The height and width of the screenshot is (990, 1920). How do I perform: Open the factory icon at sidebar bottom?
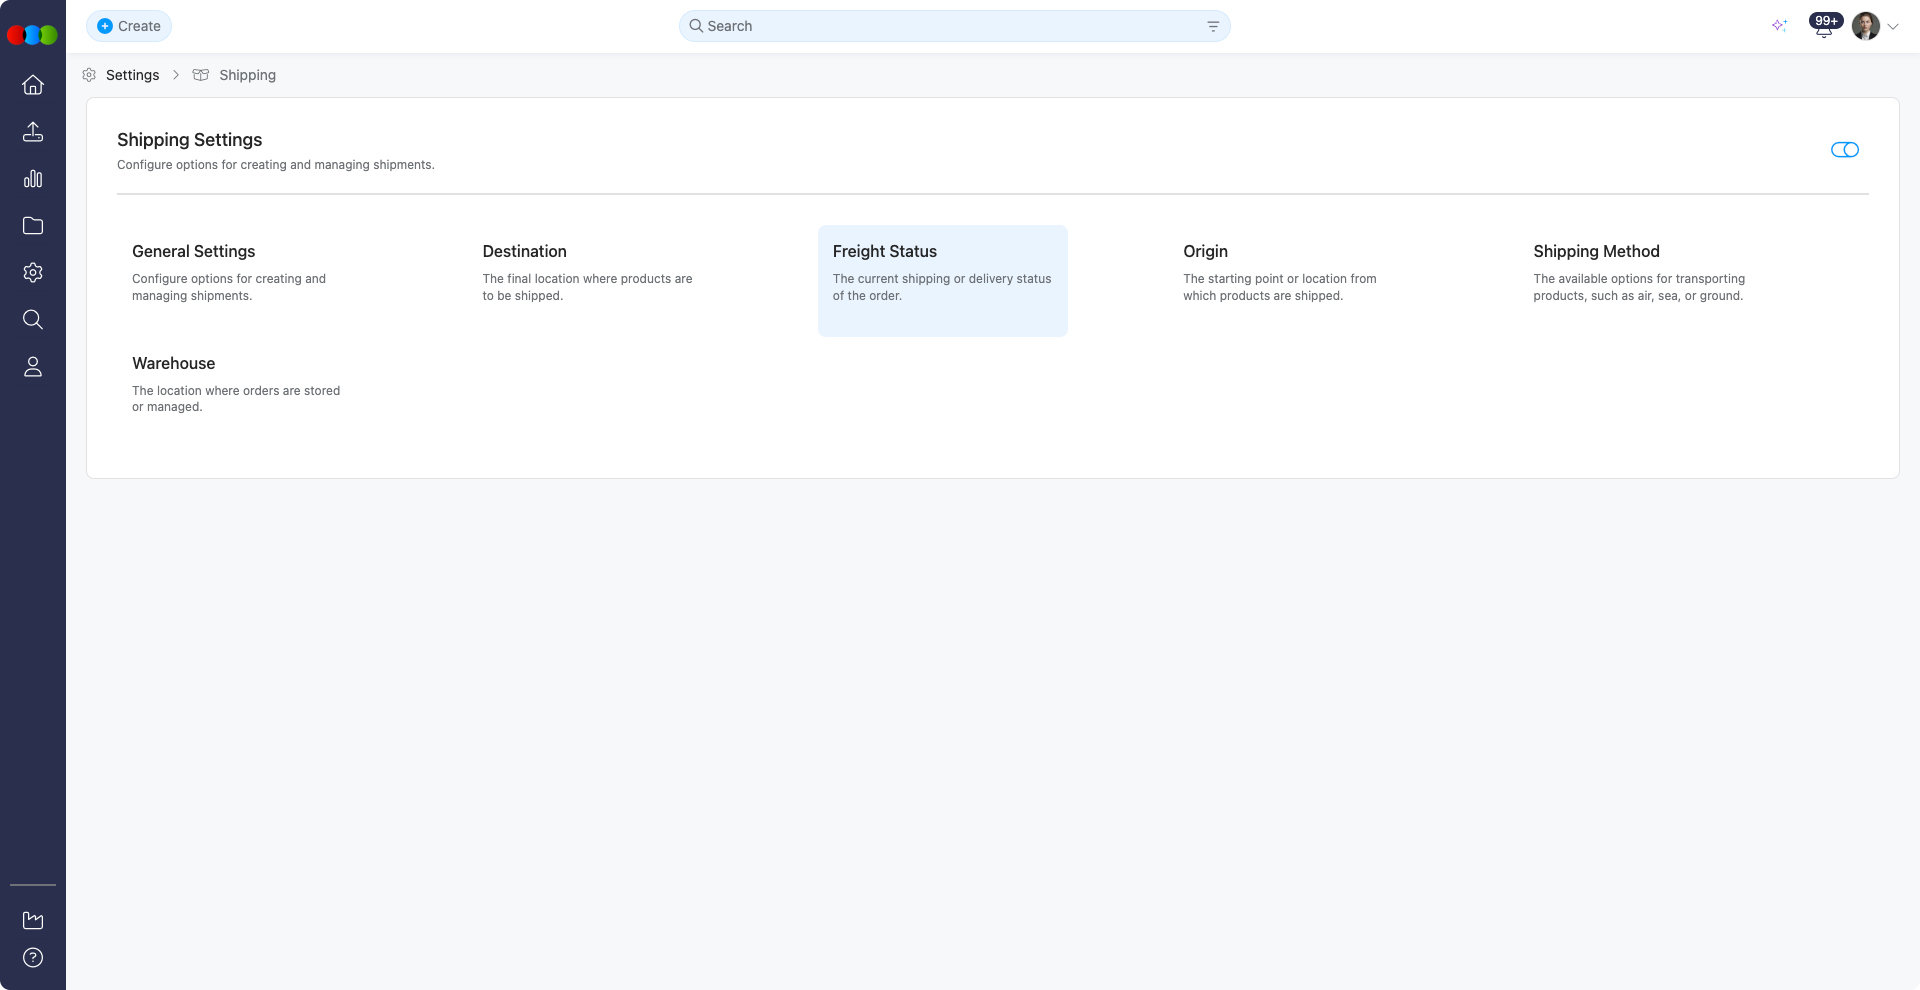click(33, 920)
